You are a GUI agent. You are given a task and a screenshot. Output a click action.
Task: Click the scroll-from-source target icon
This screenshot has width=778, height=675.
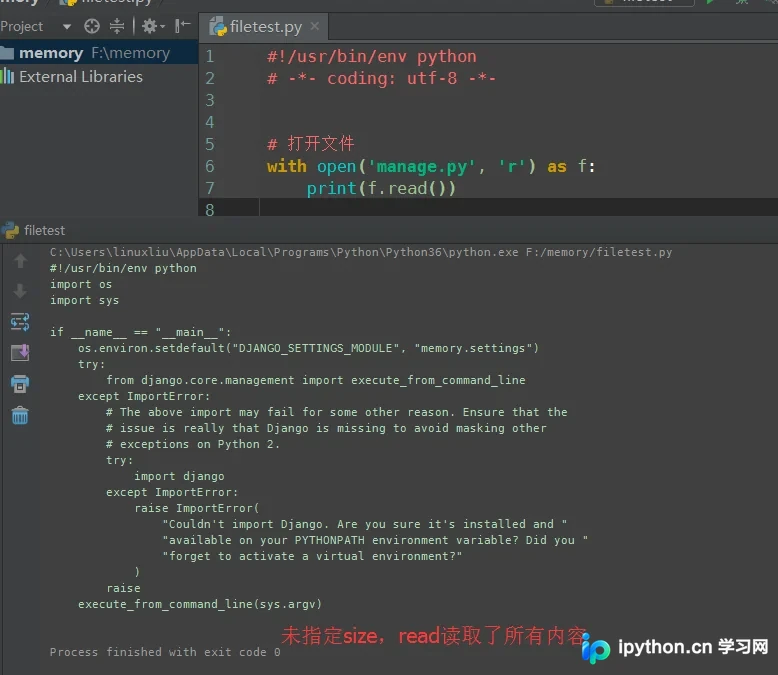pos(92,26)
